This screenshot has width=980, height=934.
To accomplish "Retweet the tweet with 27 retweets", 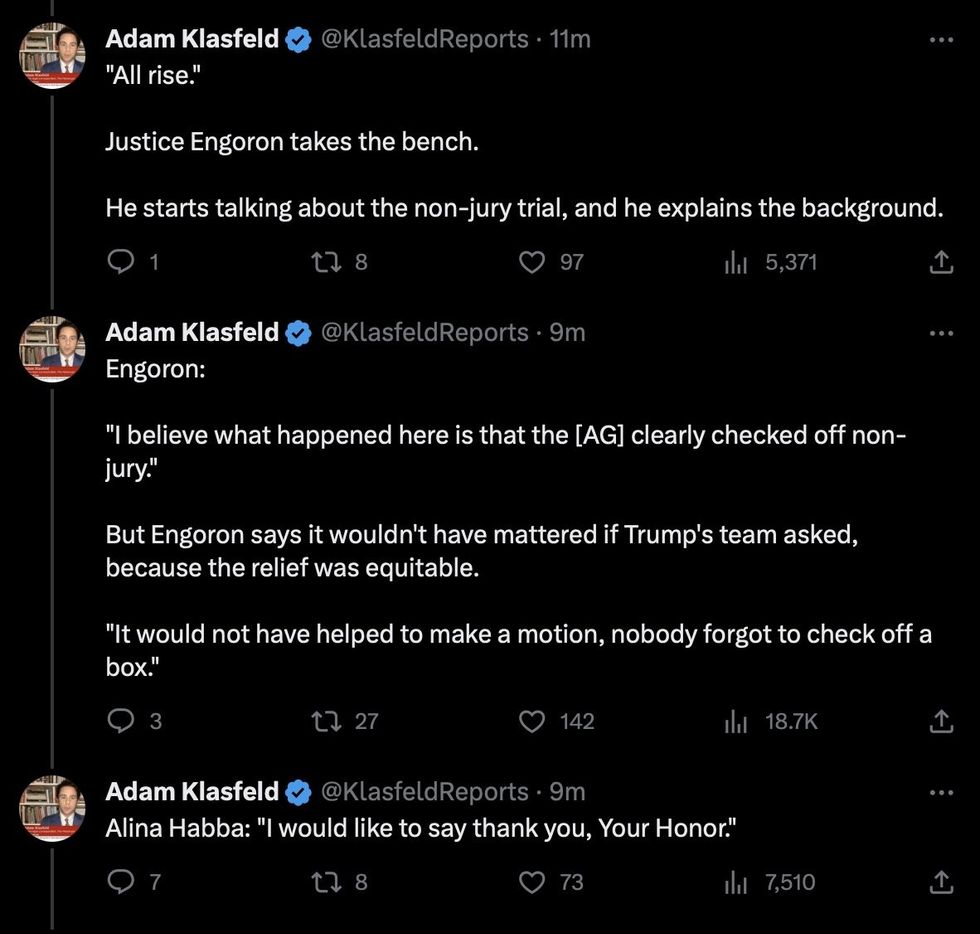I will click(x=324, y=720).
